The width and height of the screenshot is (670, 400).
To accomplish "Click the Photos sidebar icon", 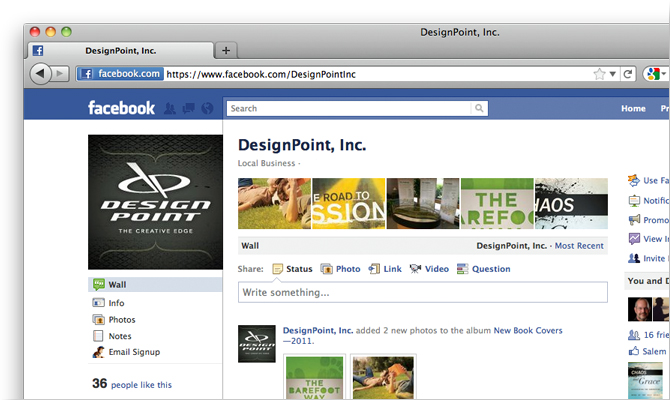I will coord(98,320).
